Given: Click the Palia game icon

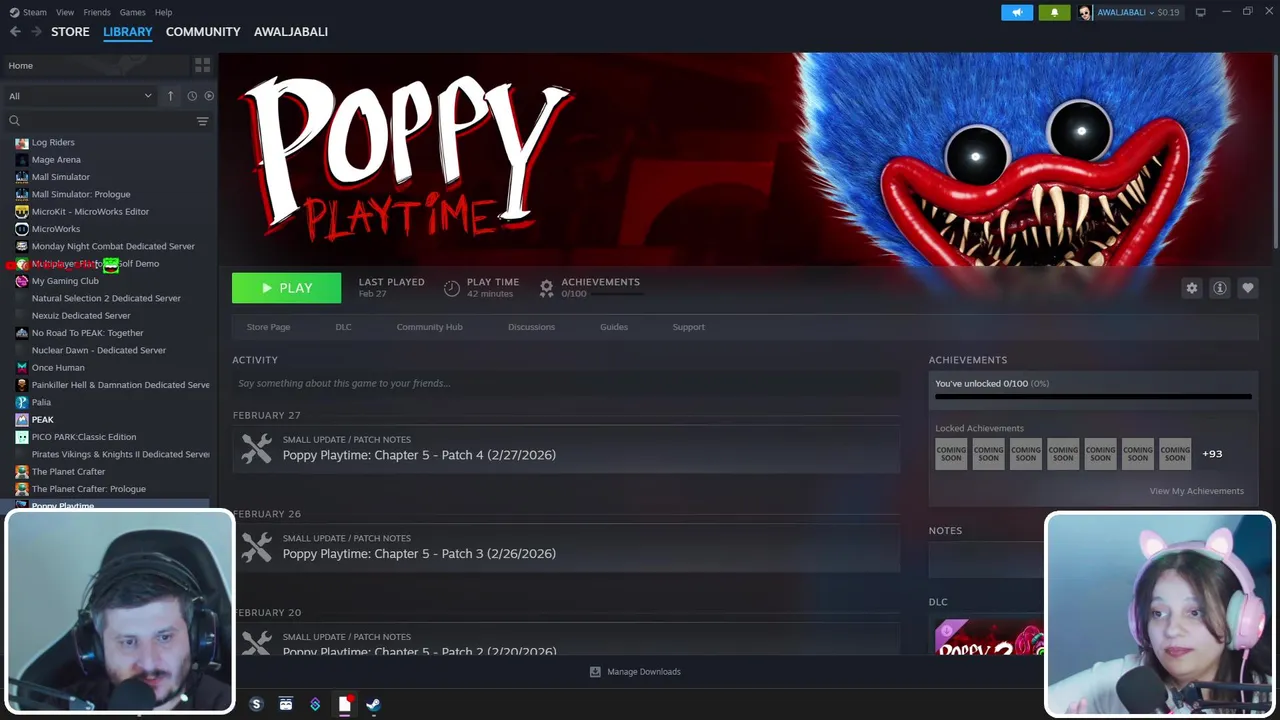Looking at the screenshot, I should coord(22,402).
